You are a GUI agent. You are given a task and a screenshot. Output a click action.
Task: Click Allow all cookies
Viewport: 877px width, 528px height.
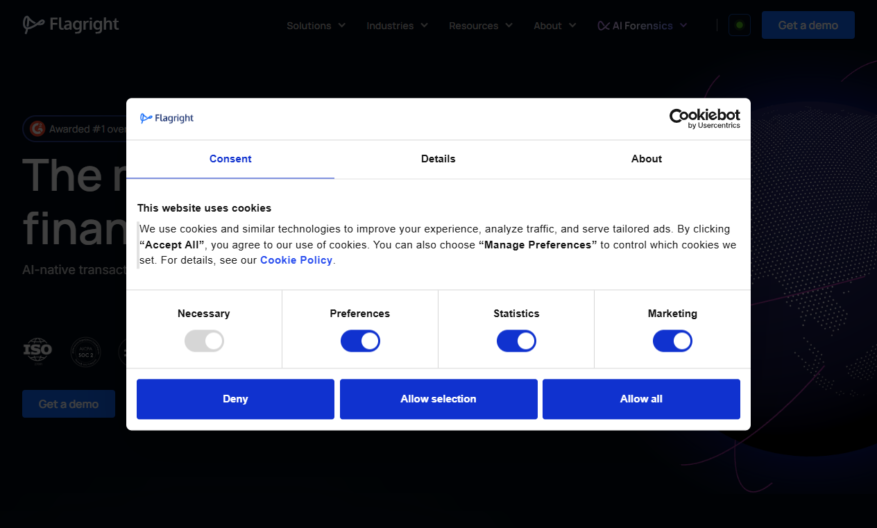(641, 399)
